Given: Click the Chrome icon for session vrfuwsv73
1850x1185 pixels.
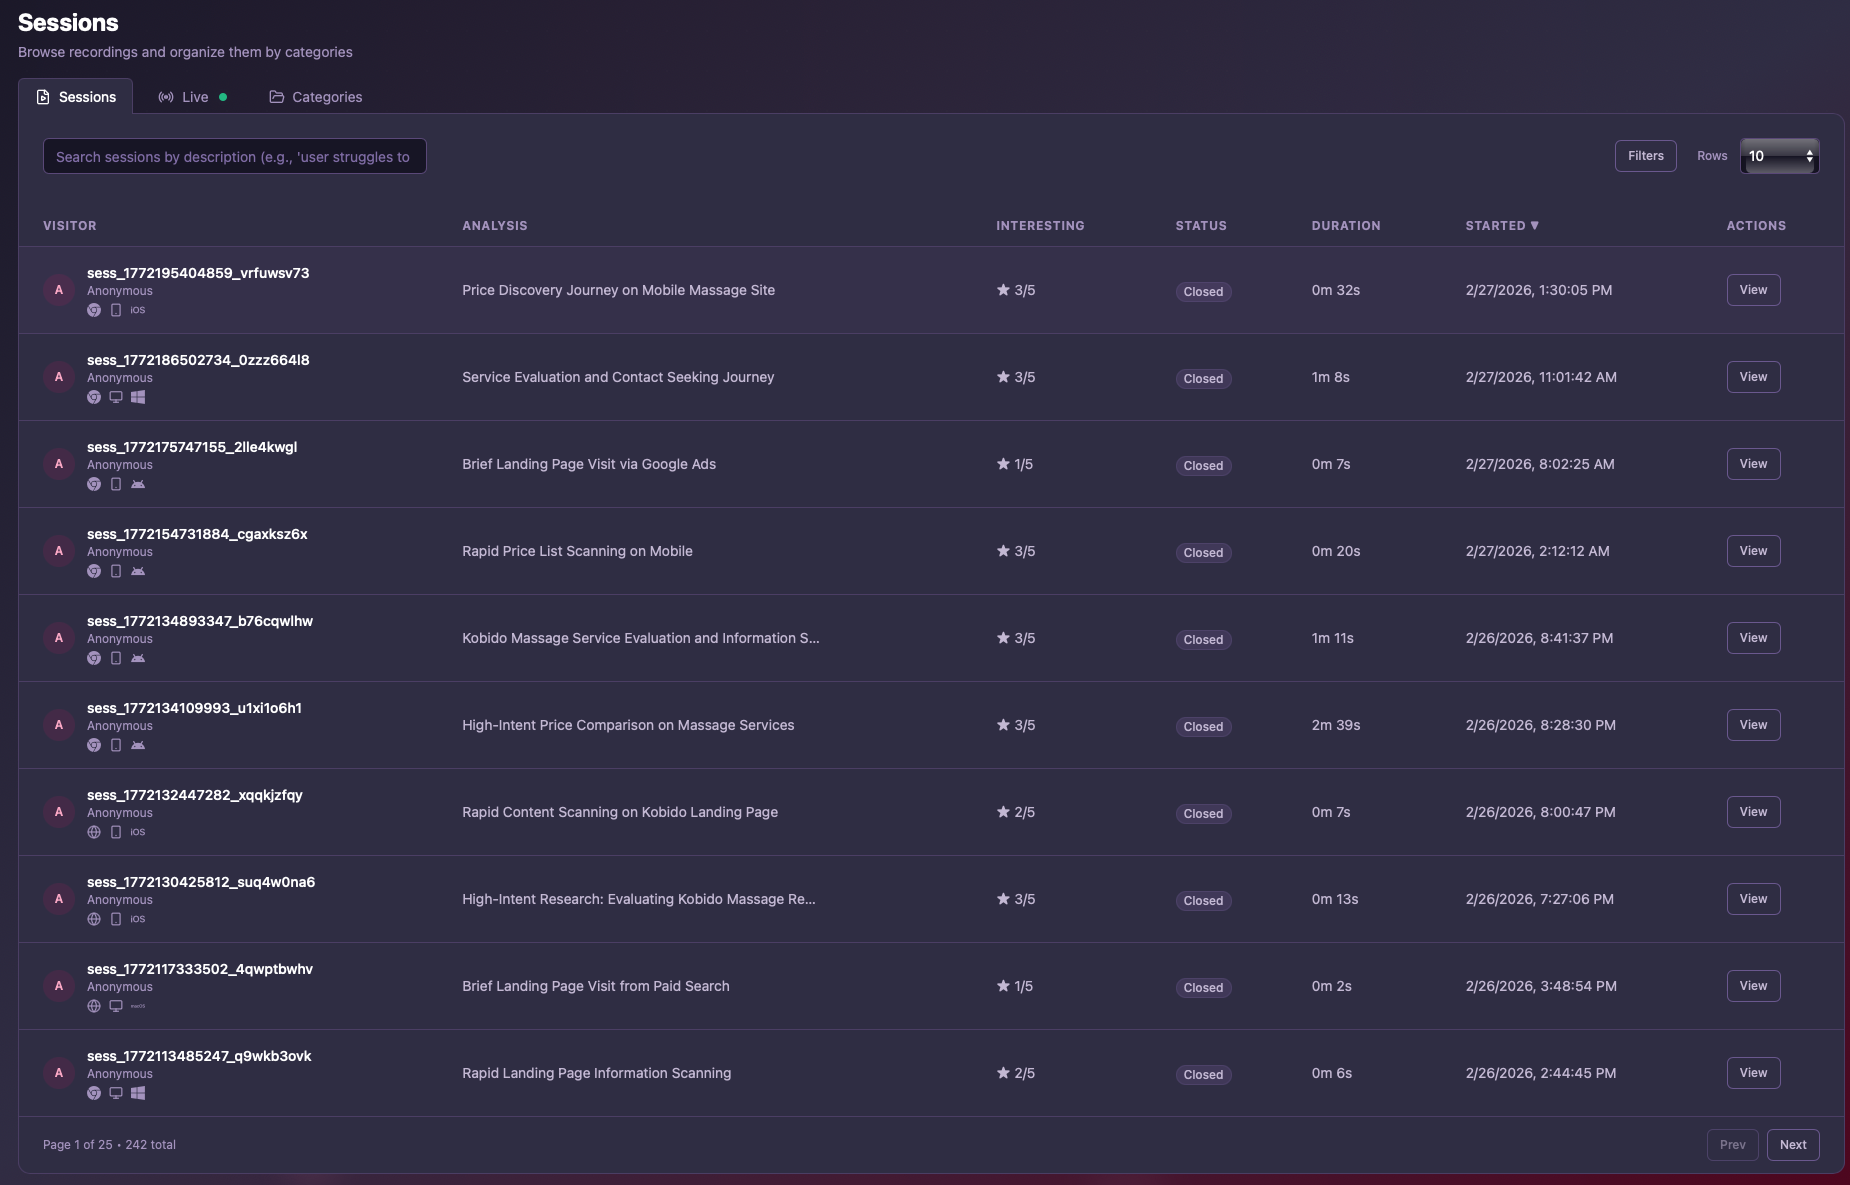Looking at the screenshot, I should [94, 310].
